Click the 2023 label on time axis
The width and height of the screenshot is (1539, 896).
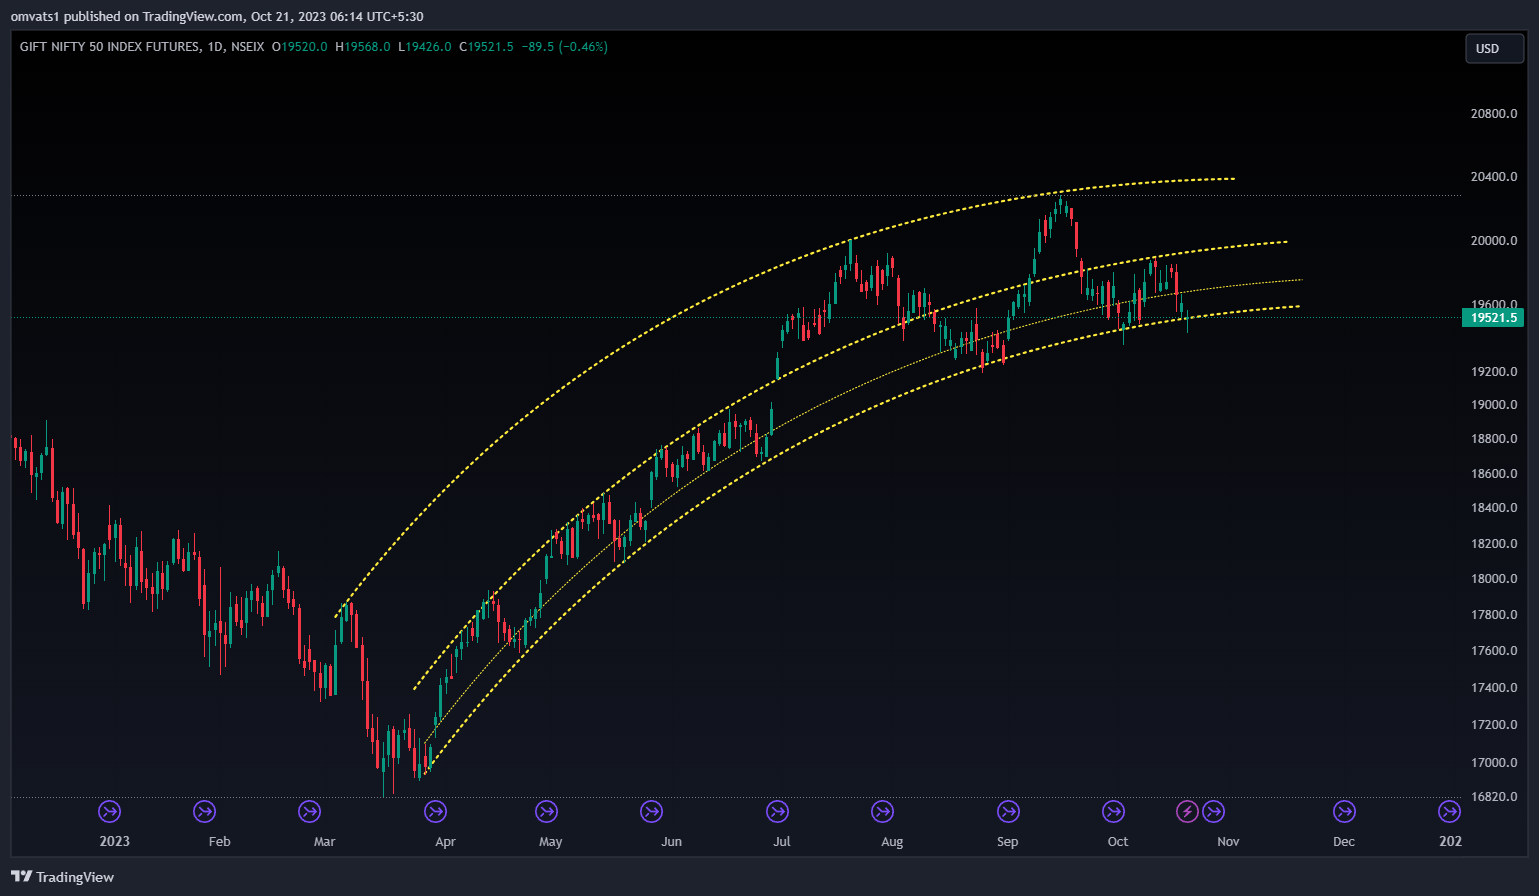(114, 841)
